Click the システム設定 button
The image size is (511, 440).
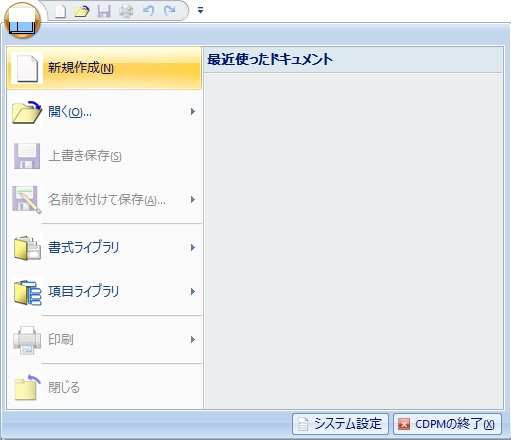pyautogui.click(x=340, y=424)
